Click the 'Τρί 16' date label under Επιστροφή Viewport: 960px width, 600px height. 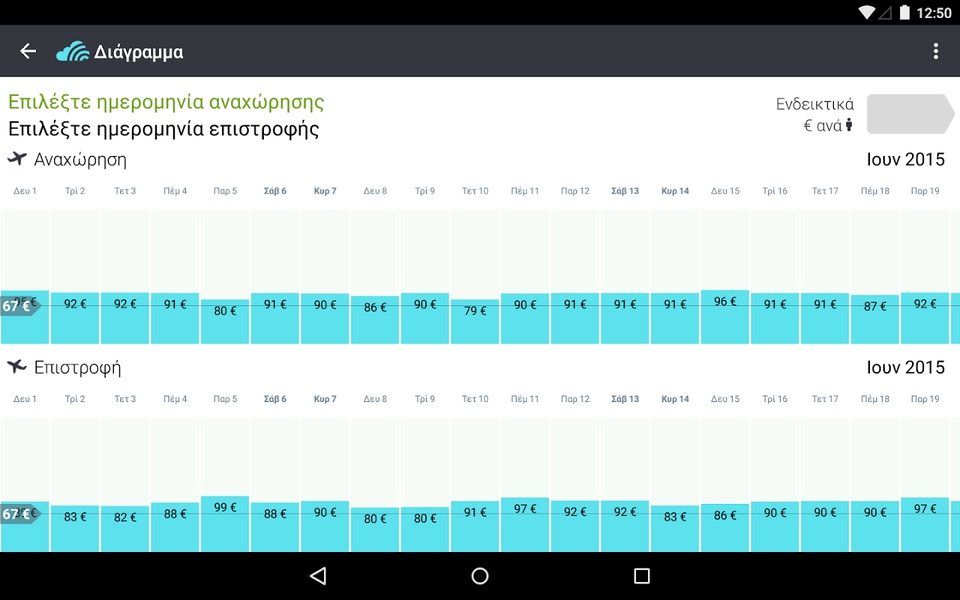(x=775, y=399)
